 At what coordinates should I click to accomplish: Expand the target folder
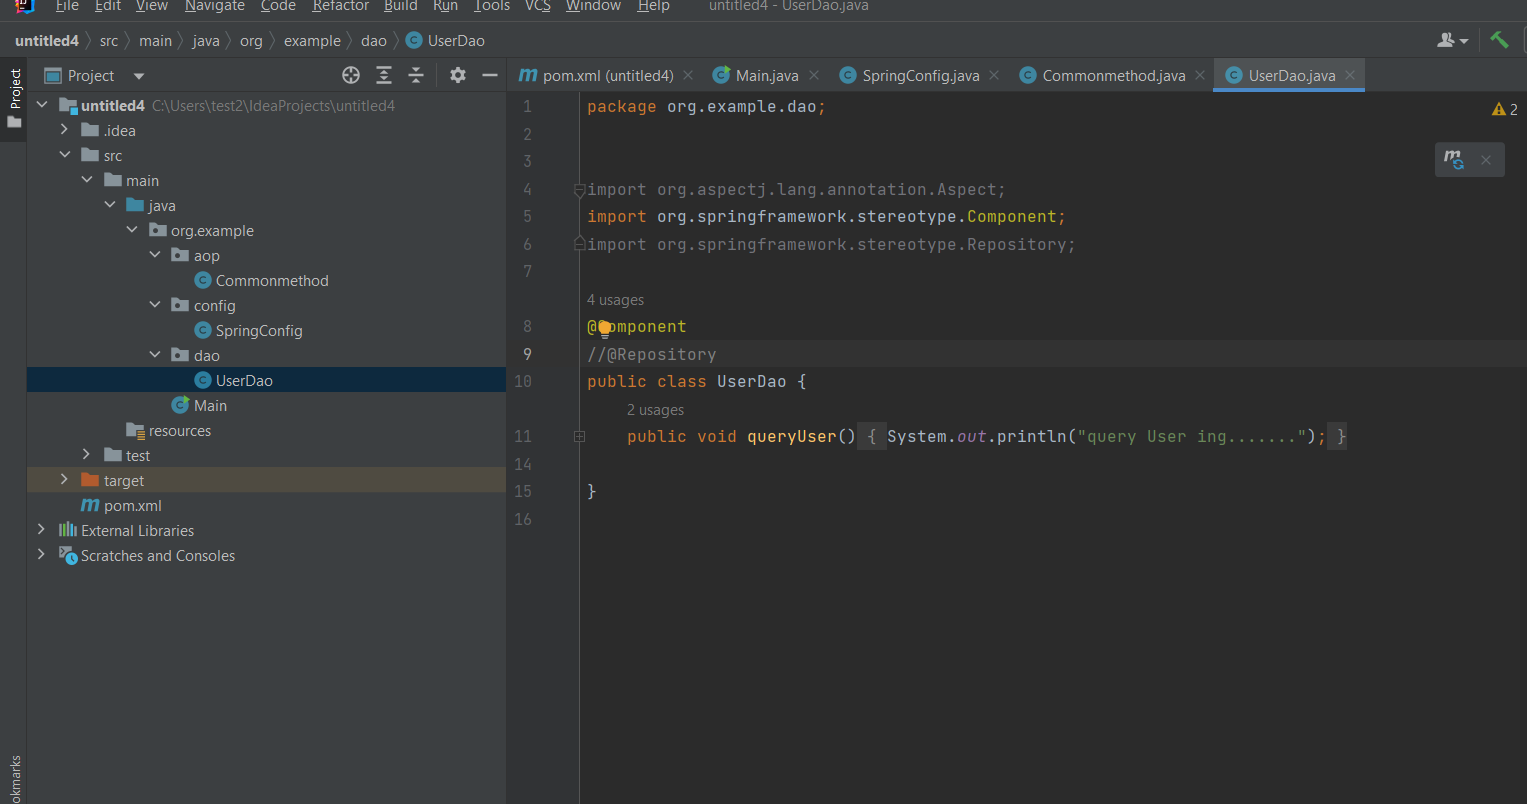click(x=64, y=480)
